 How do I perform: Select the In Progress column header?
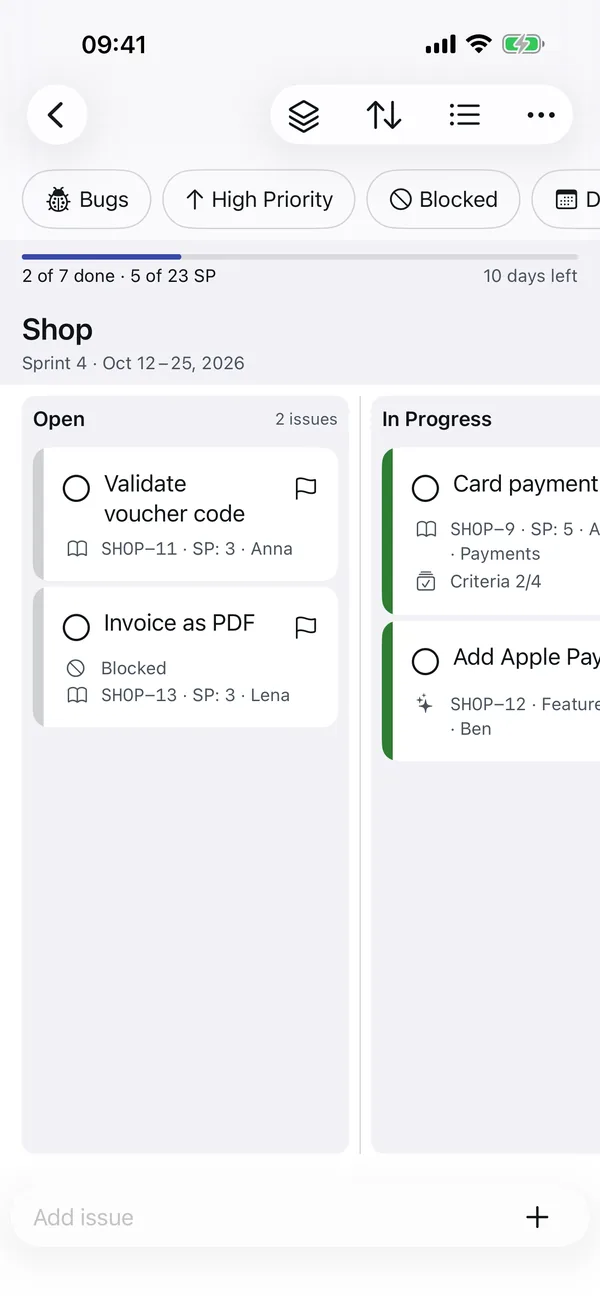pyautogui.click(x=437, y=419)
